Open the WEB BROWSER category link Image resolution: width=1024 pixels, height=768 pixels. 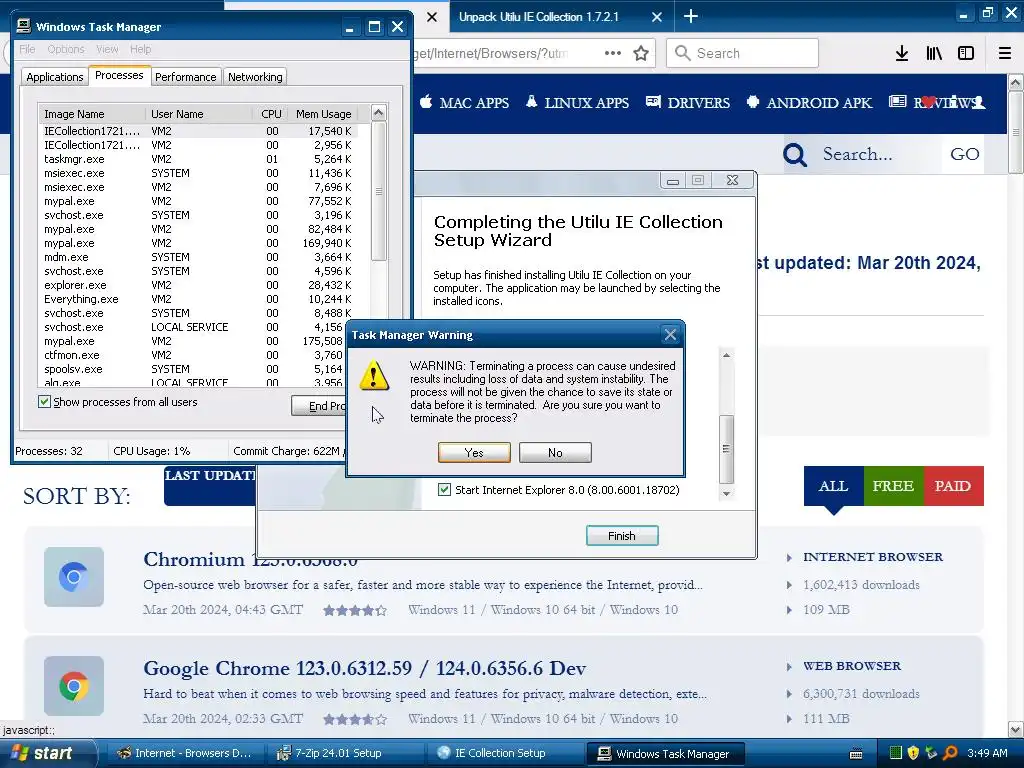(x=852, y=666)
